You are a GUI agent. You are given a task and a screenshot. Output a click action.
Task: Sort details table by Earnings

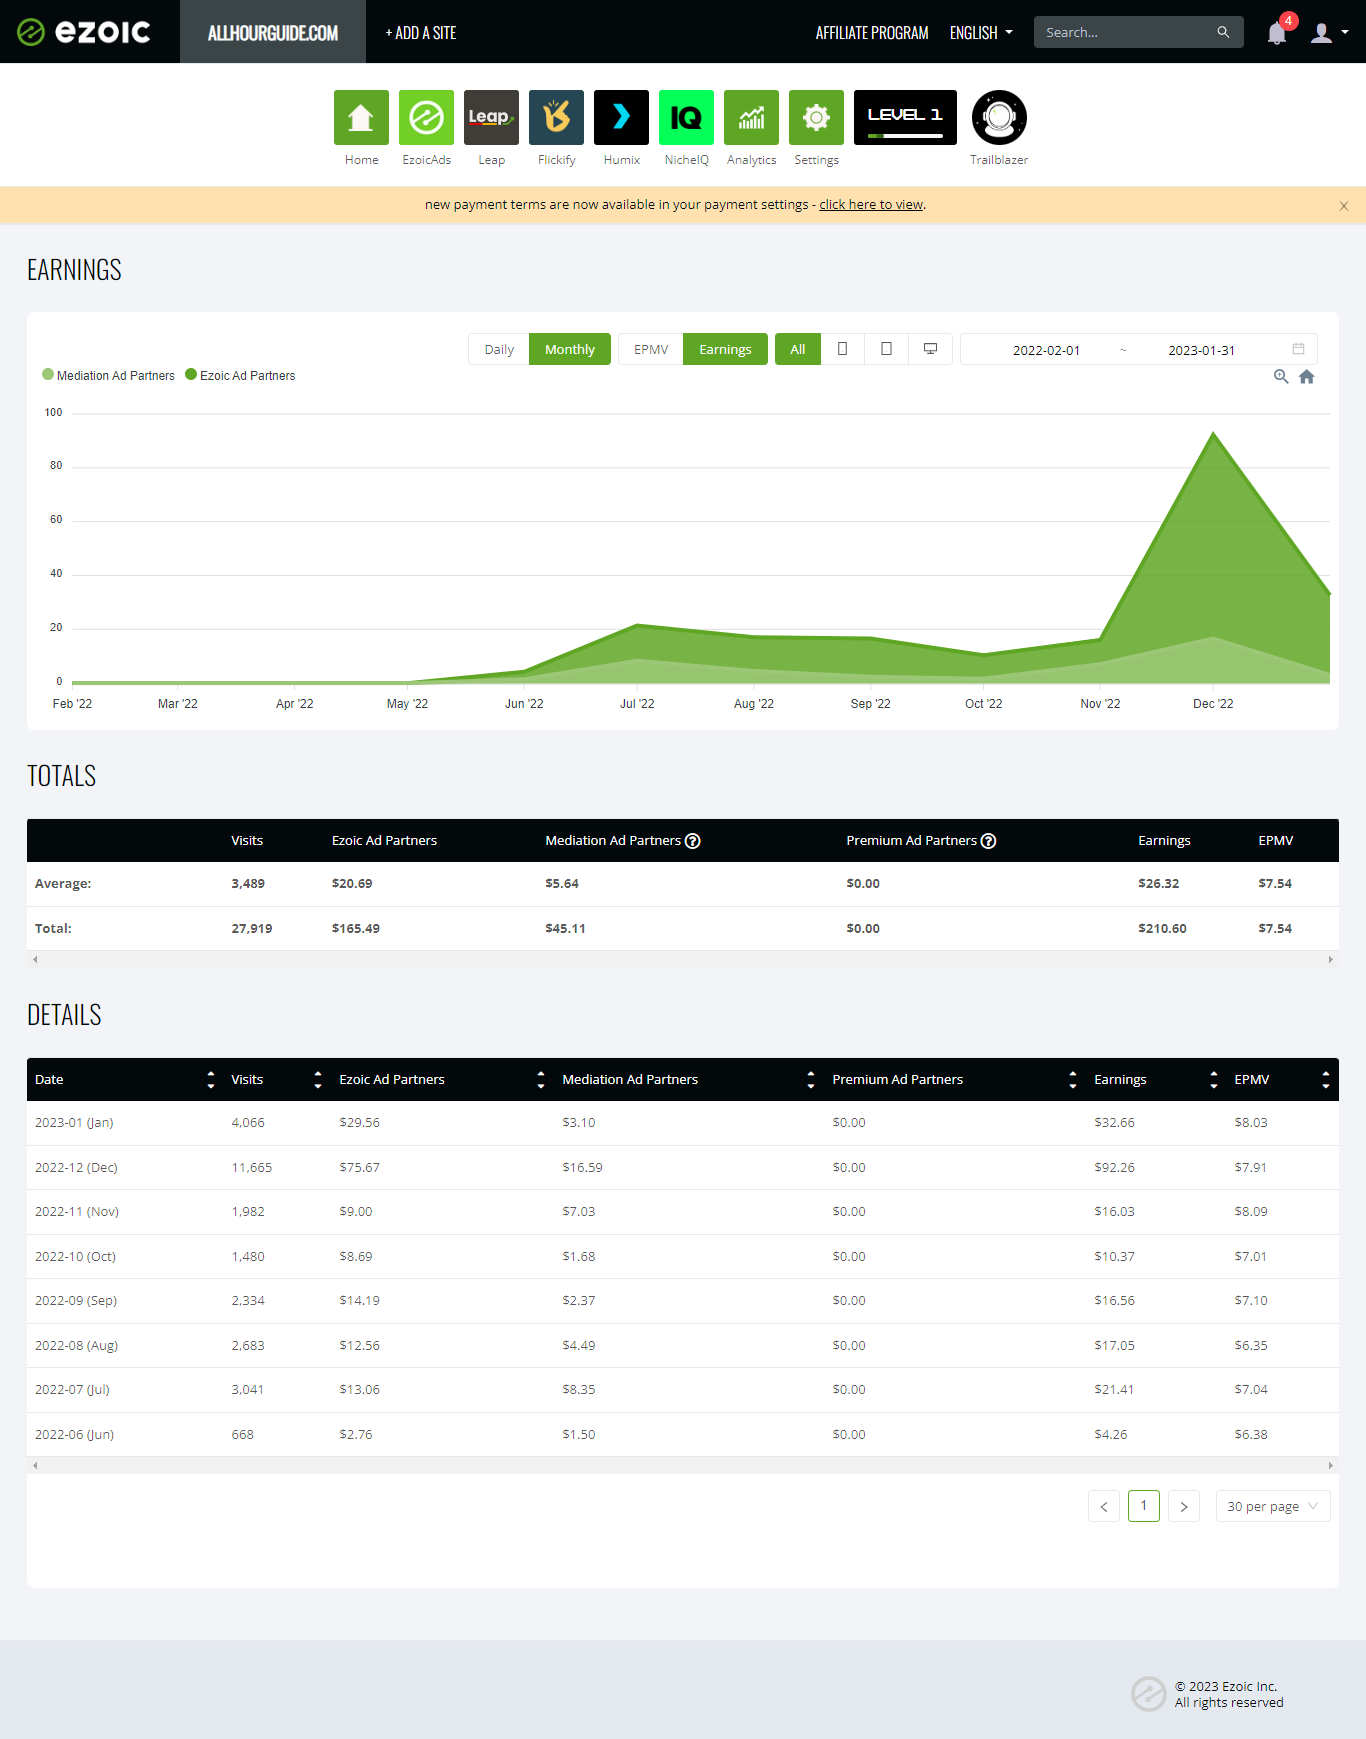pos(1214,1080)
